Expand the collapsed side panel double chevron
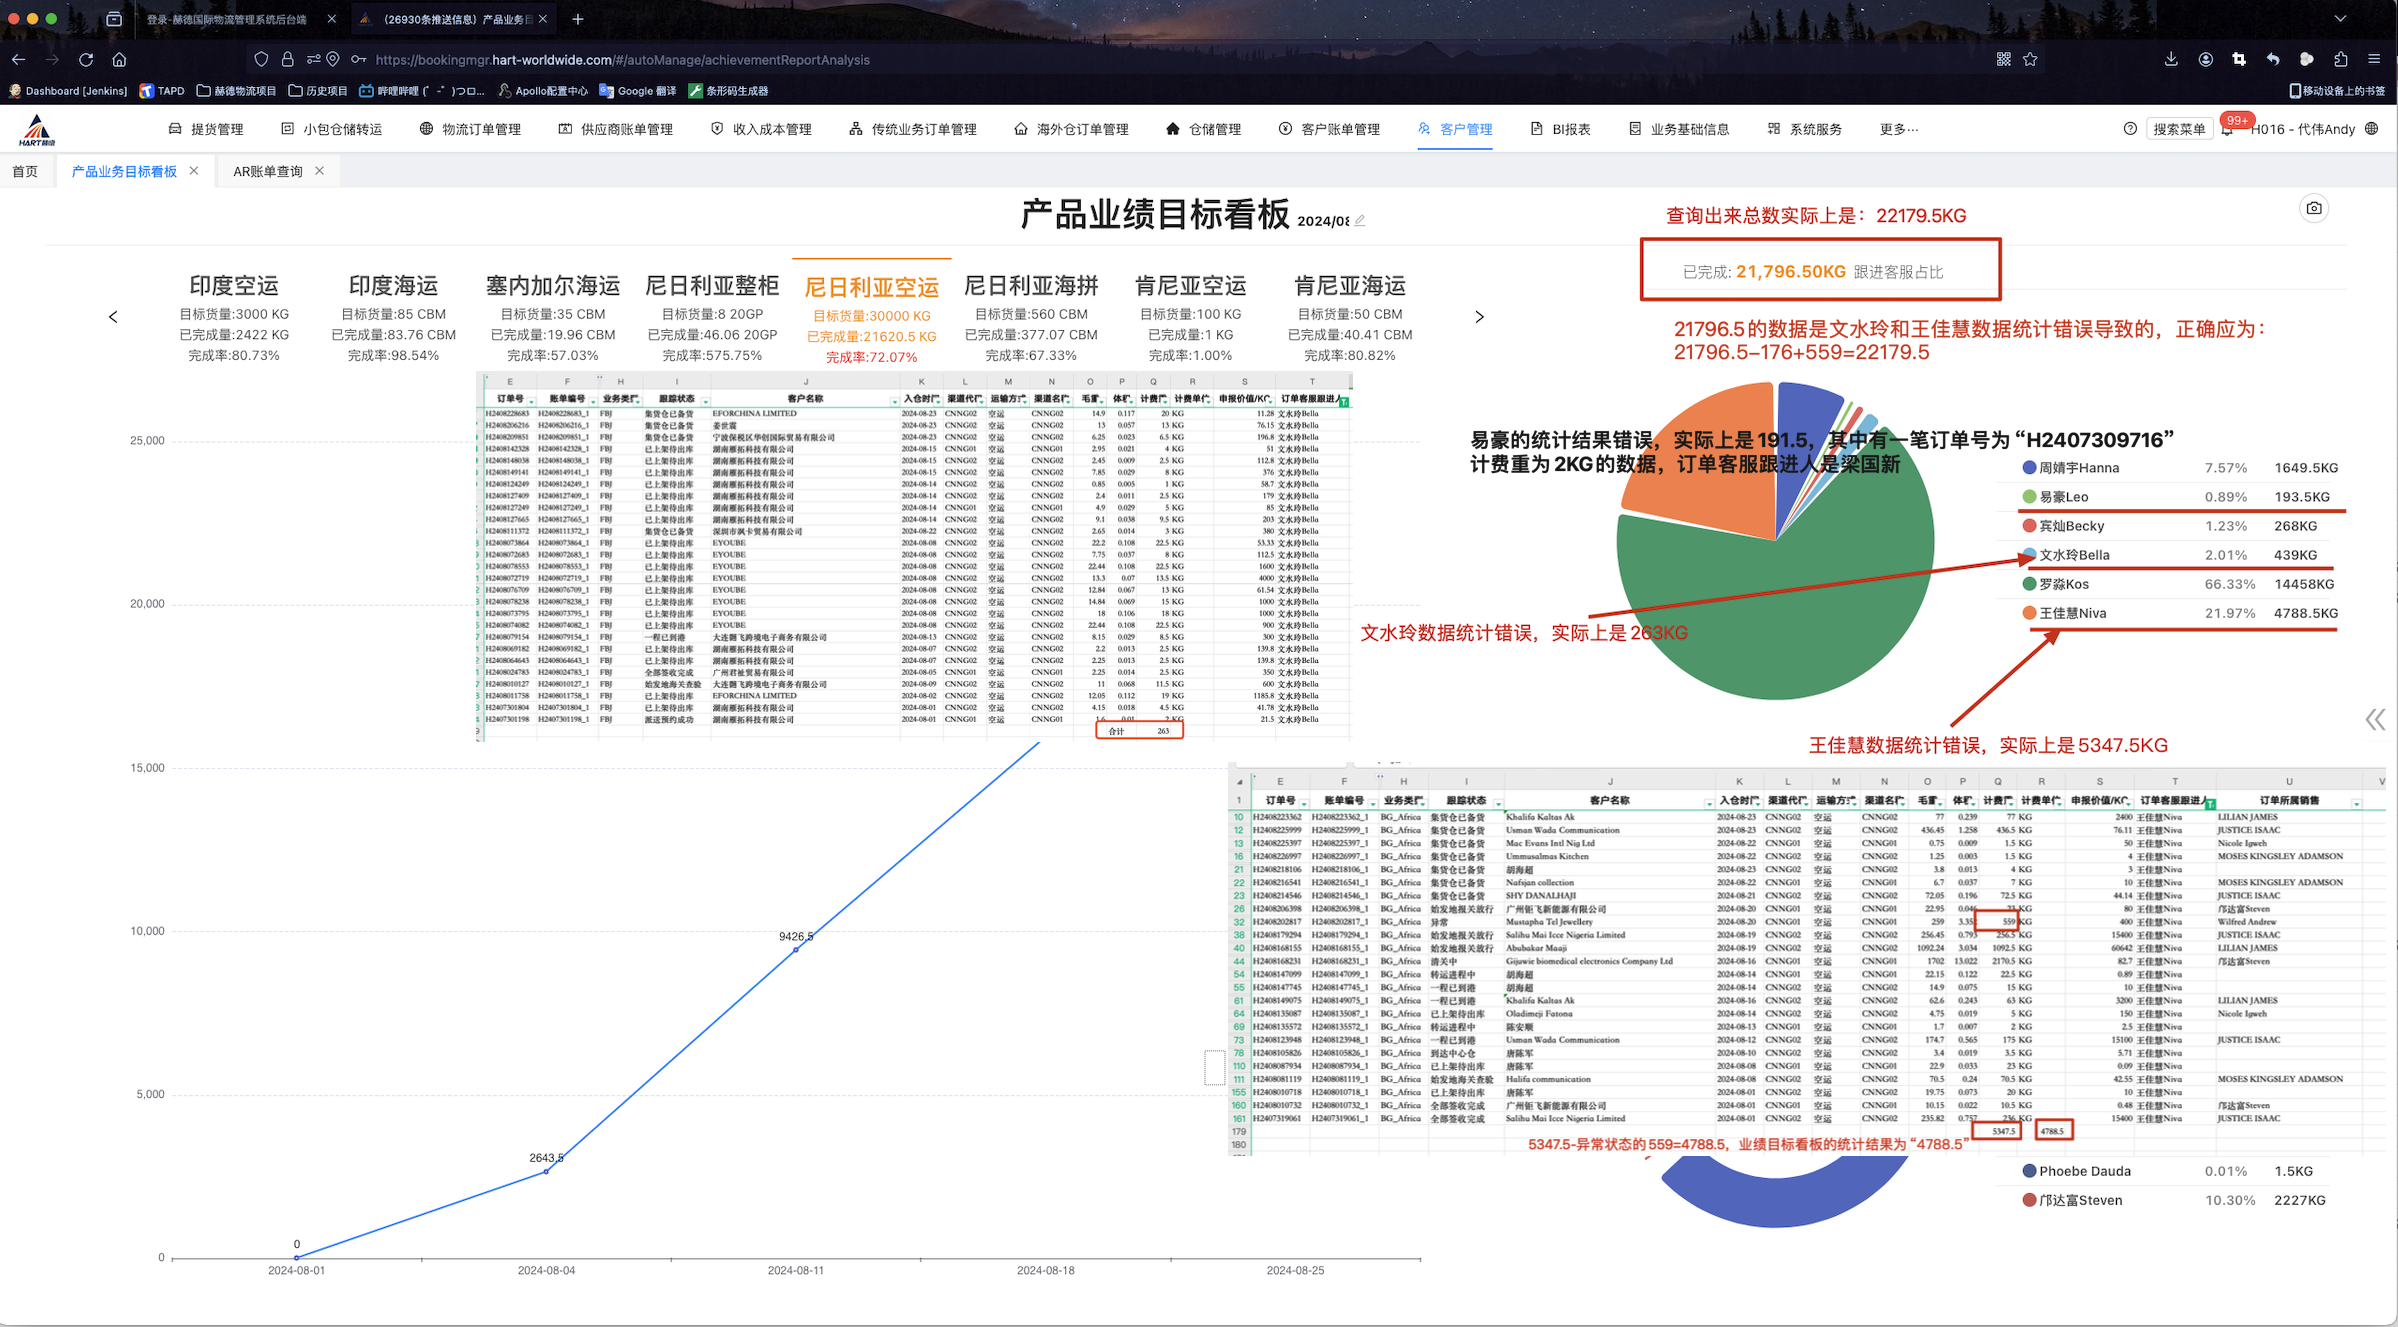The image size is (2398, 1327). tap(2375, 719)
